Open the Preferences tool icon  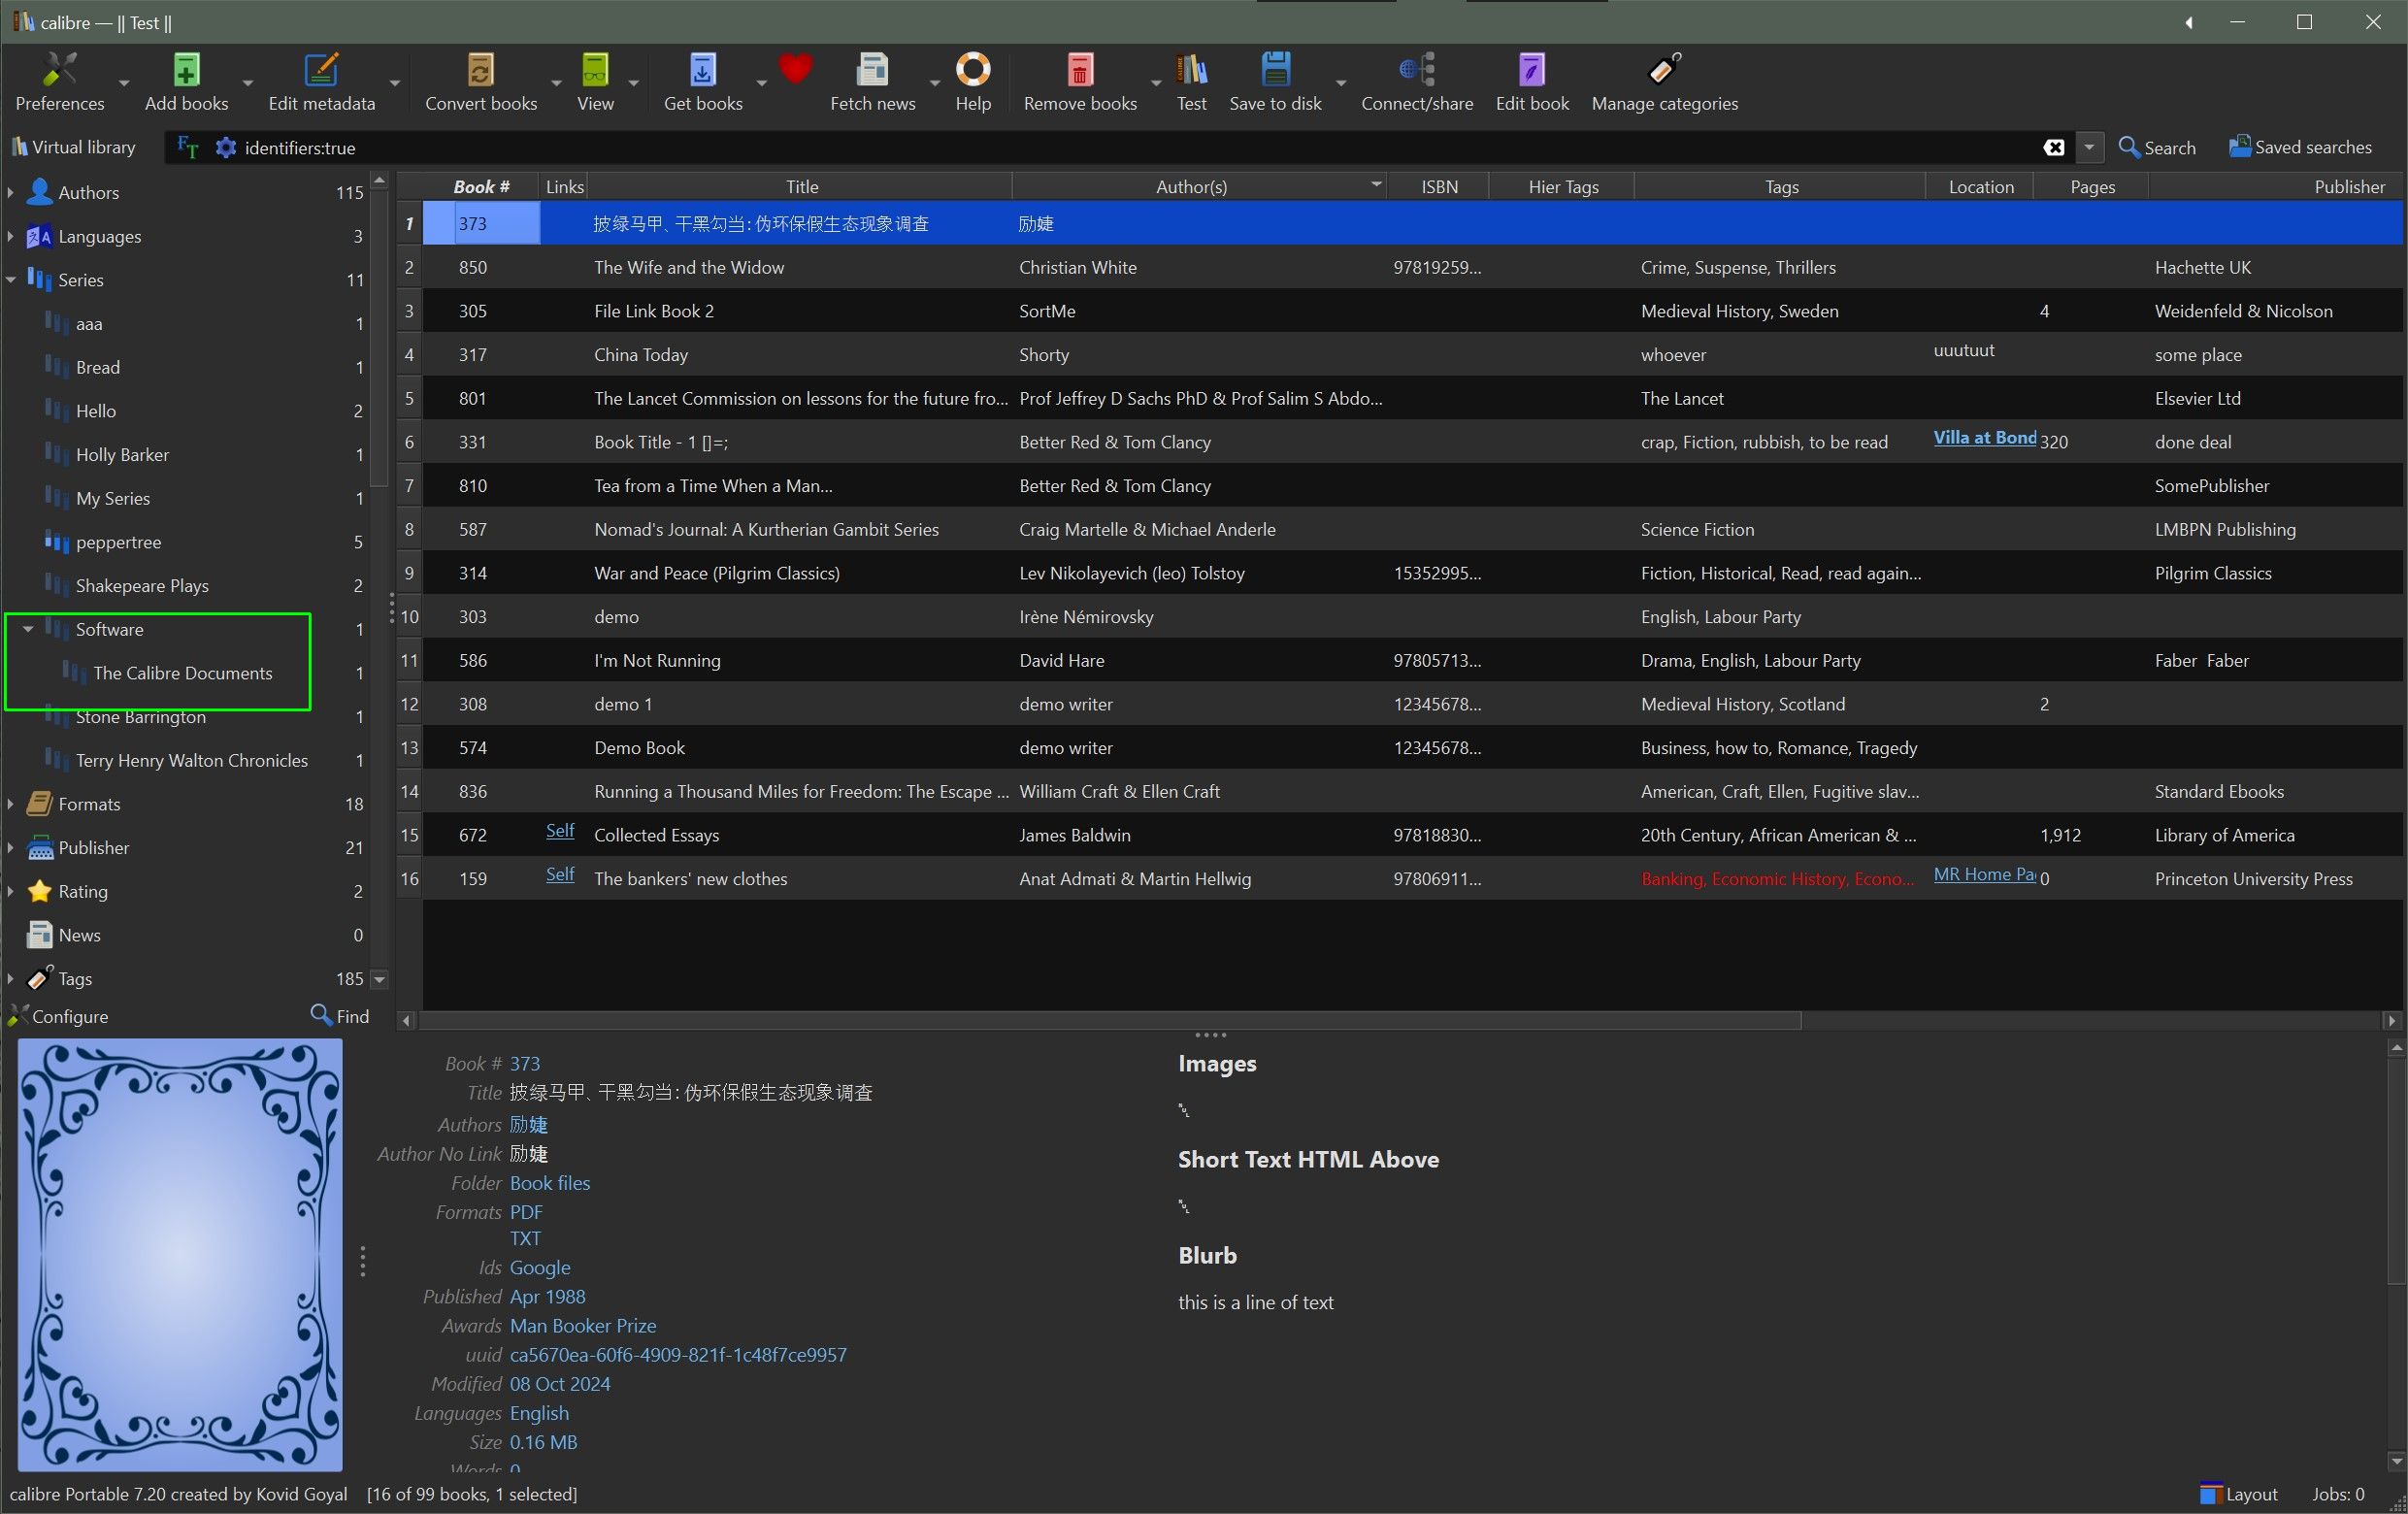(x=60, y=70)
